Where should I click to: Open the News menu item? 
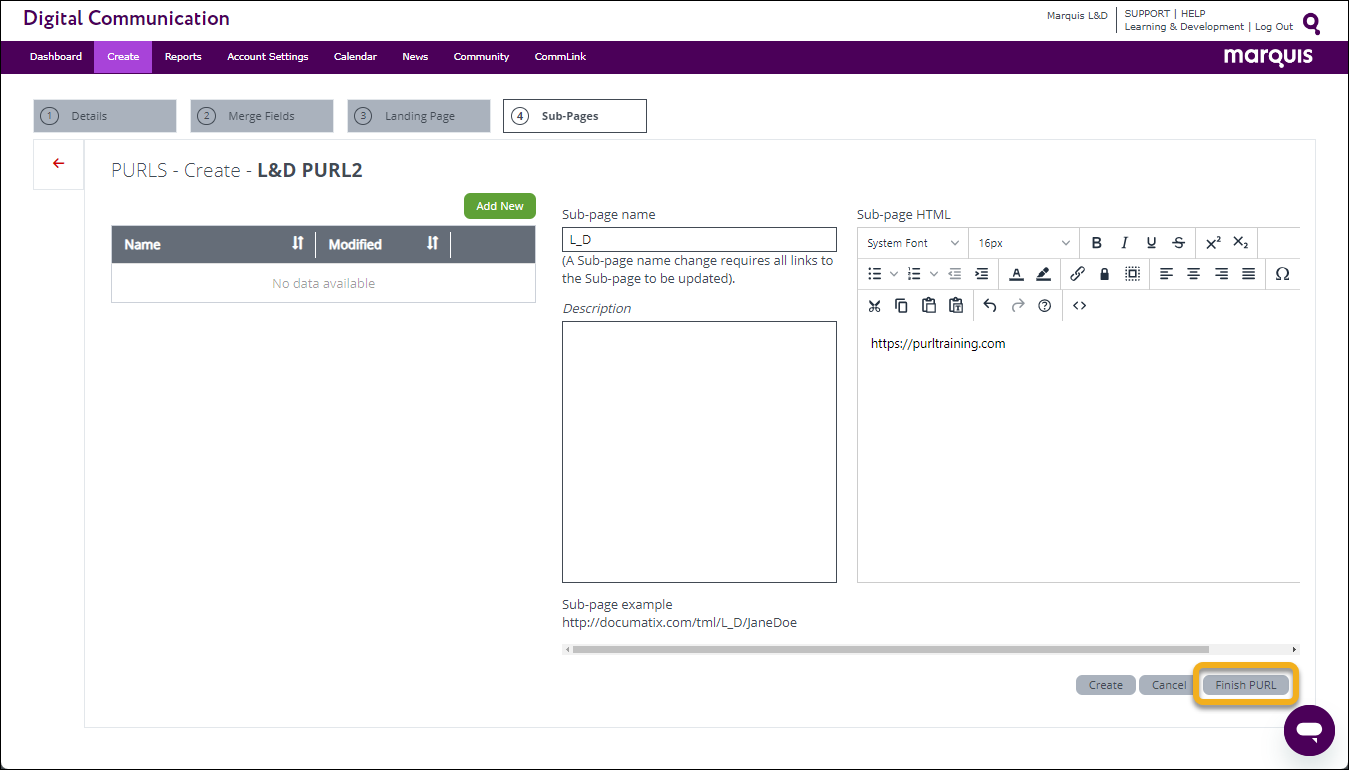[415, 57]
